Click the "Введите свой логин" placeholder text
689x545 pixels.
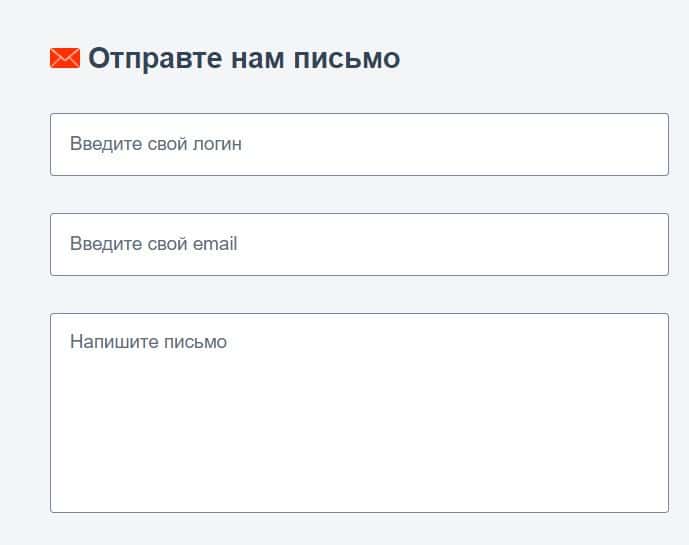click(155, 144)
